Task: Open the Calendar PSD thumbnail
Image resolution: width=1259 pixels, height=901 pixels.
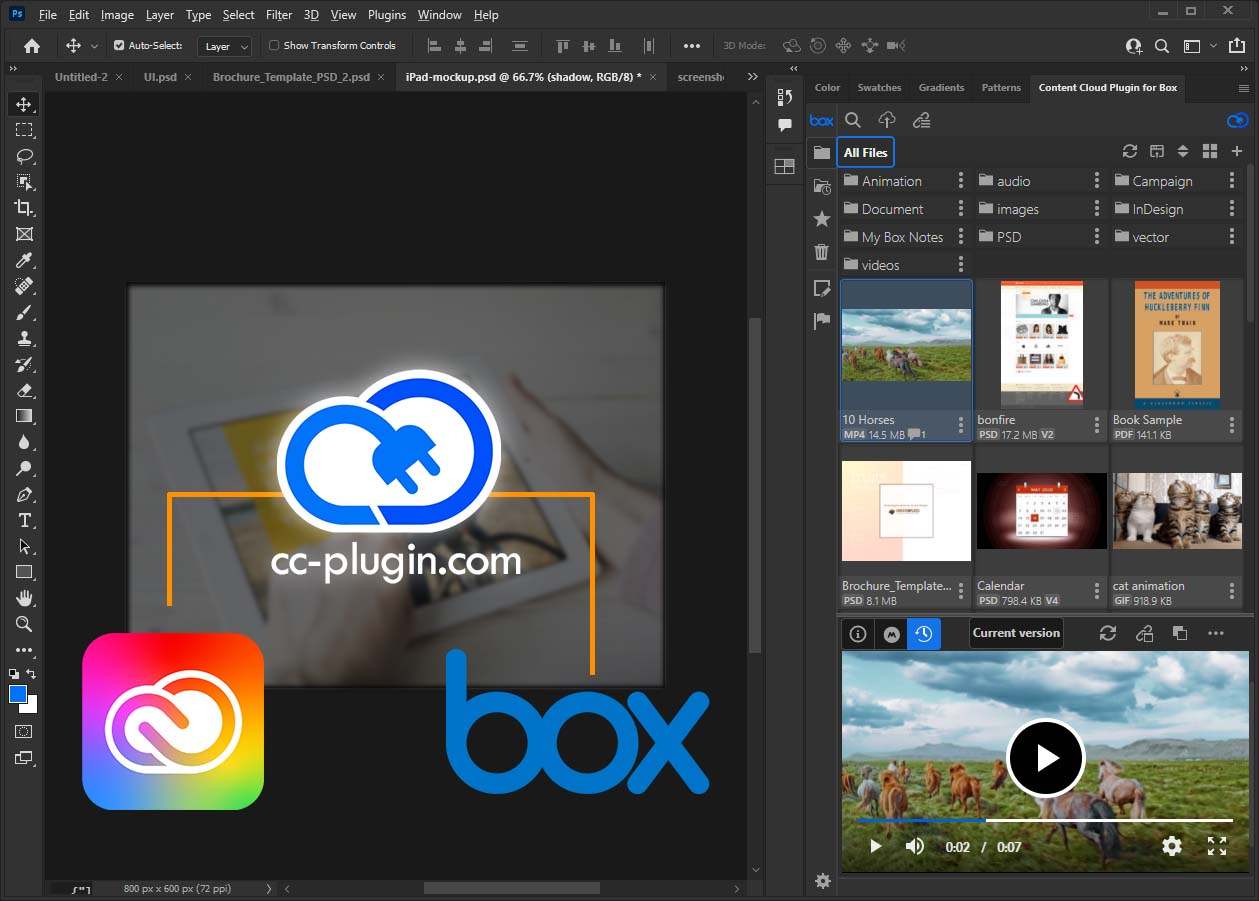Action: click(1041, 511)
